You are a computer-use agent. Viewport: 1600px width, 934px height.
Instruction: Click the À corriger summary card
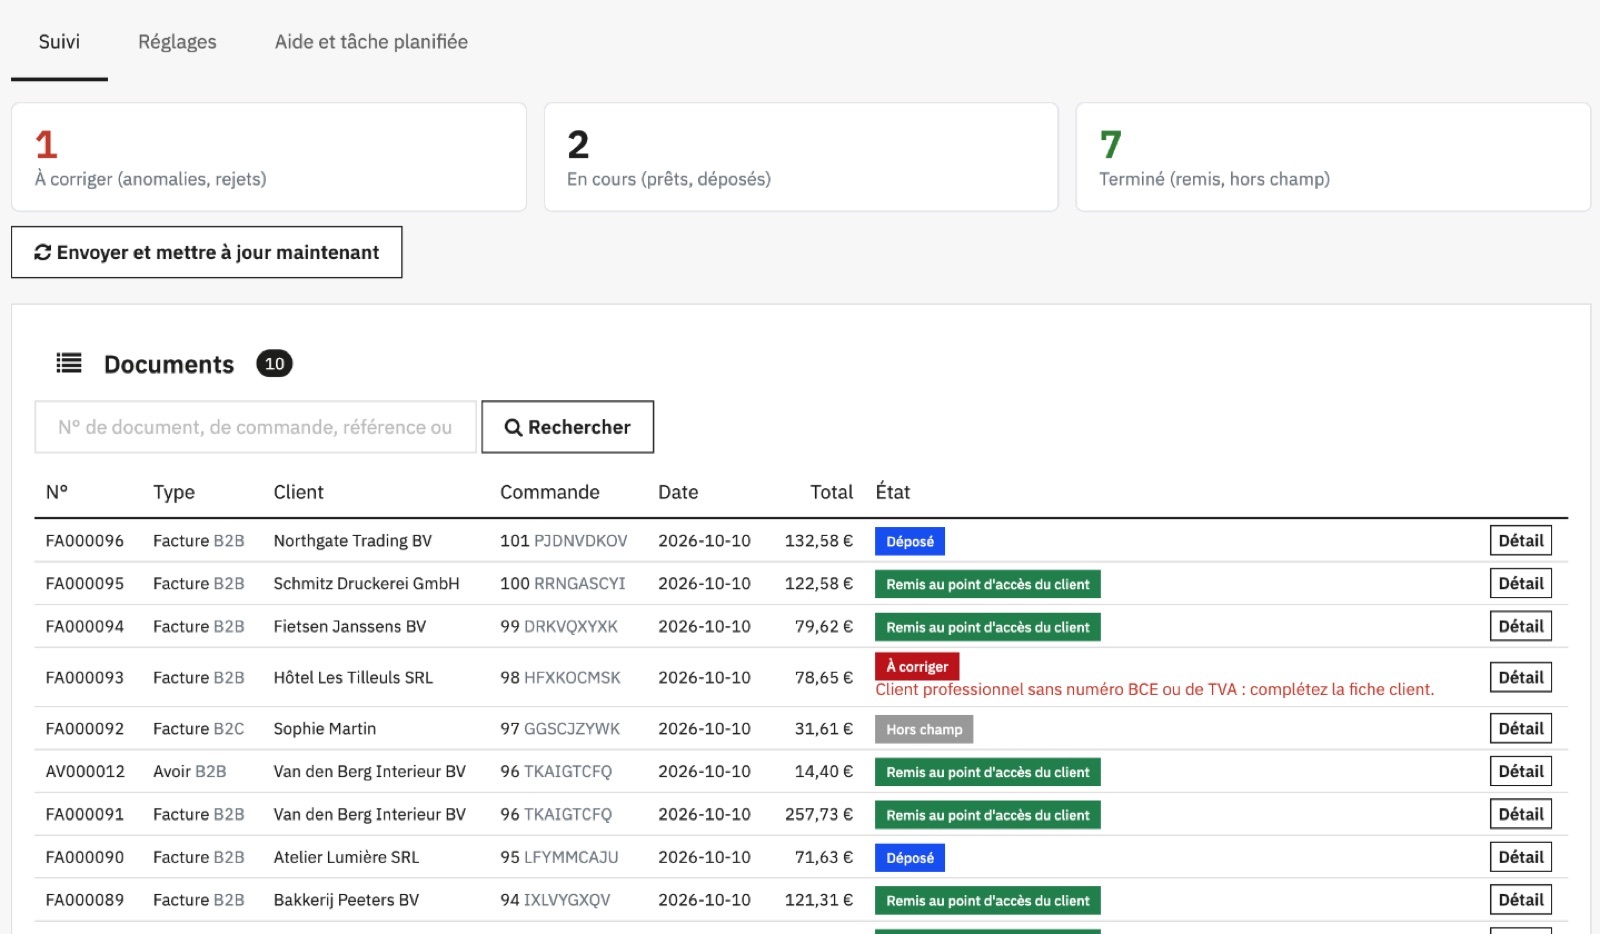(269, 157)
